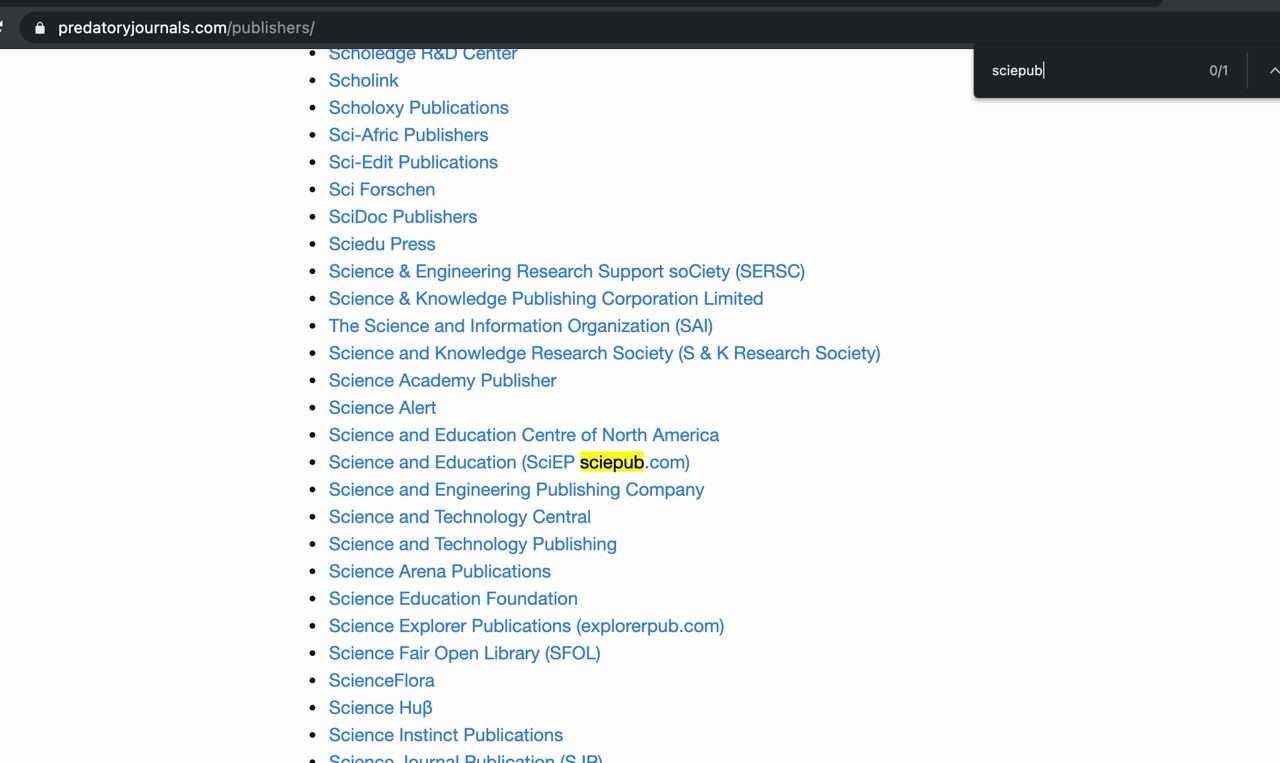Open the Scholoxy Publications link
The height and width of the screenshot is (763, 1280).
tap(419, 107)
